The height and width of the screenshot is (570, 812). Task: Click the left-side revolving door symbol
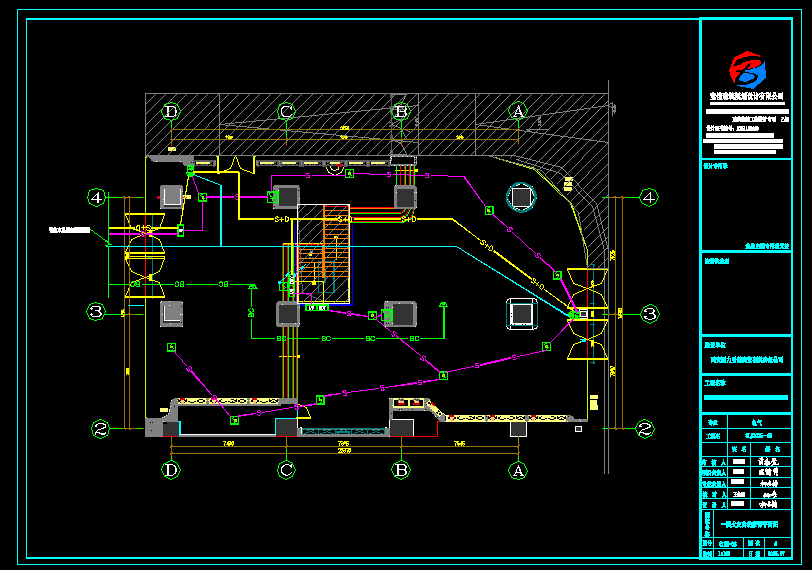point(145,247)
